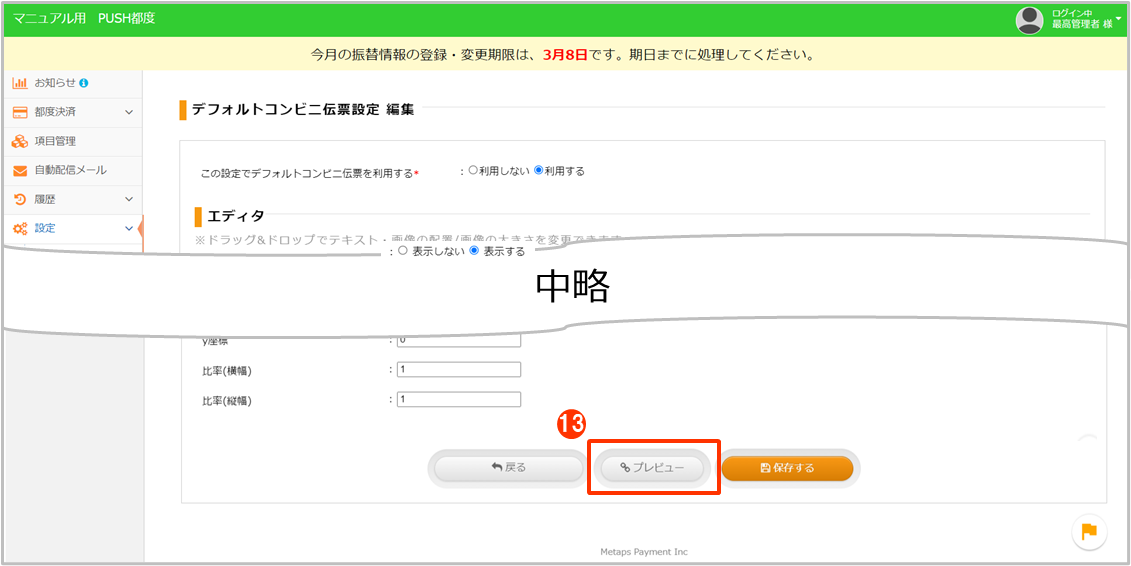The image size is (1131, 566).
Task: Select the 表示しない radio option
Action: 403,252
